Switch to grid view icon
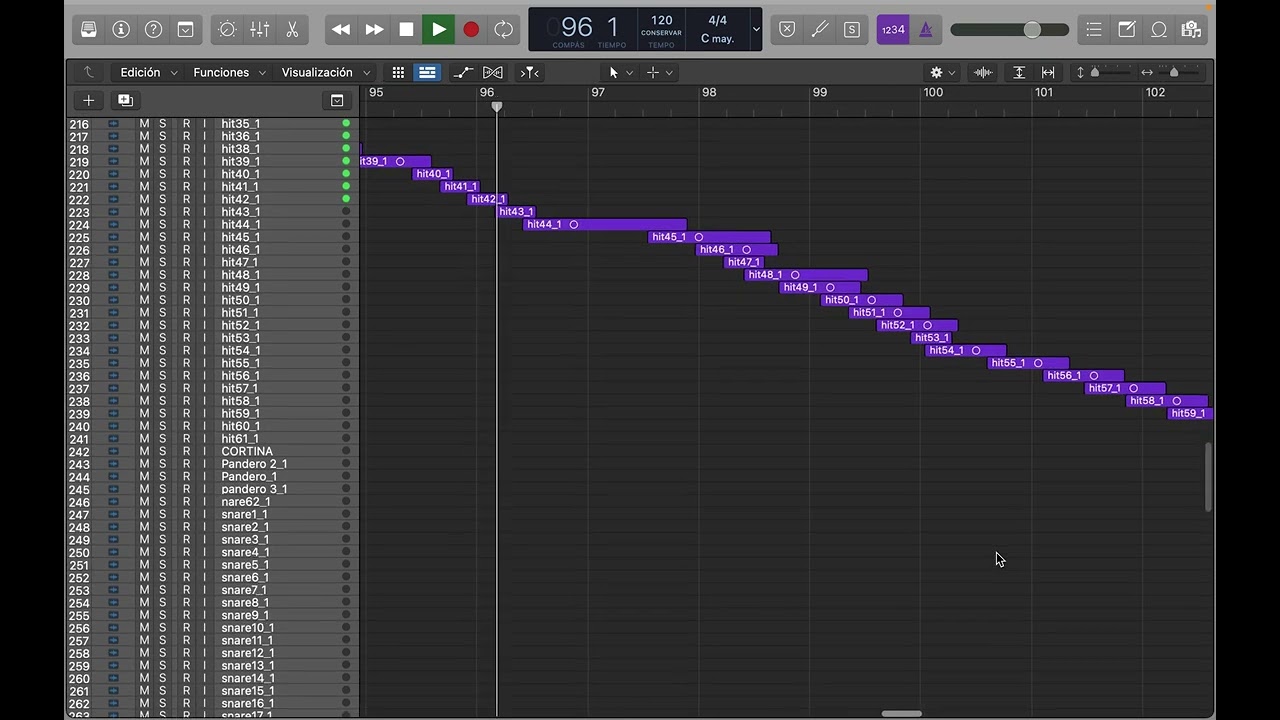Viewport: 1280px width, 720px height. (x=398, y=72)
